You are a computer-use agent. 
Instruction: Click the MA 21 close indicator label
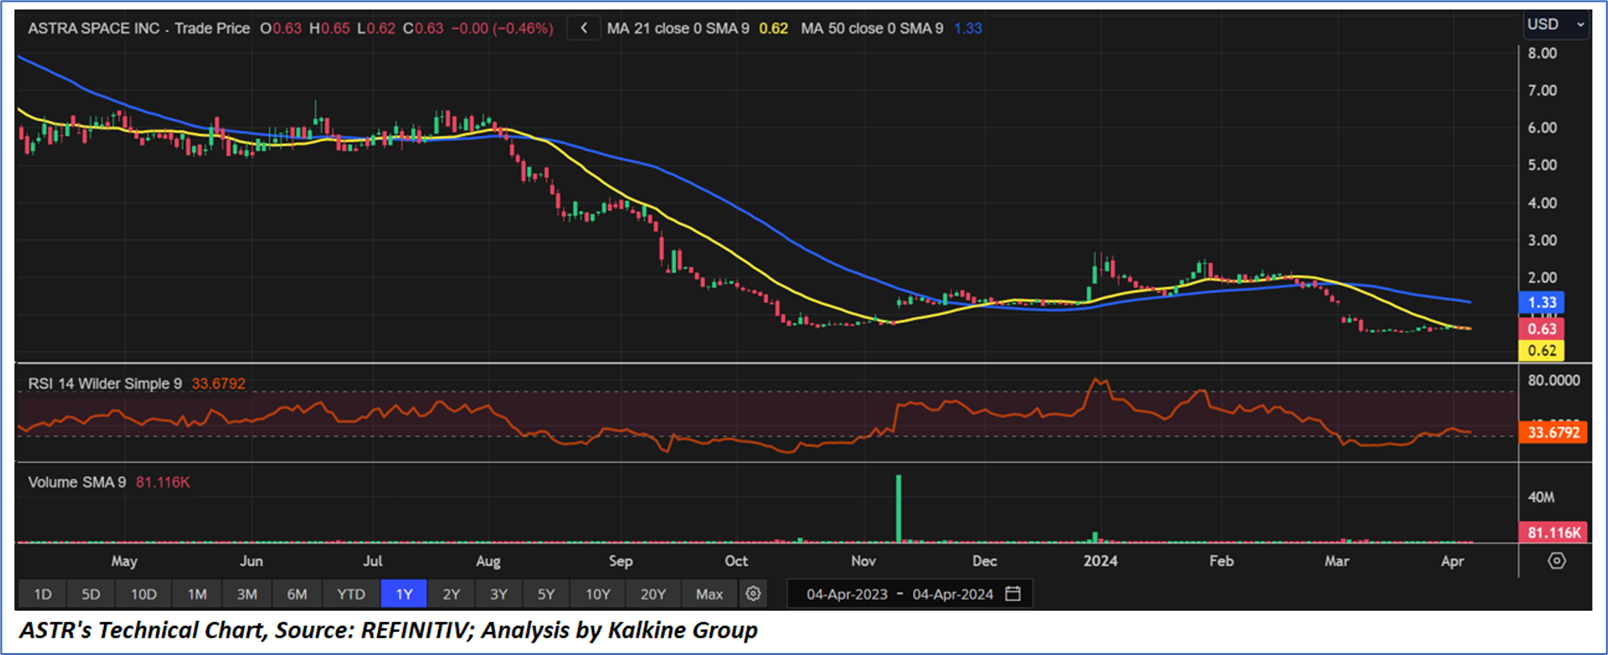click(677, 28)
